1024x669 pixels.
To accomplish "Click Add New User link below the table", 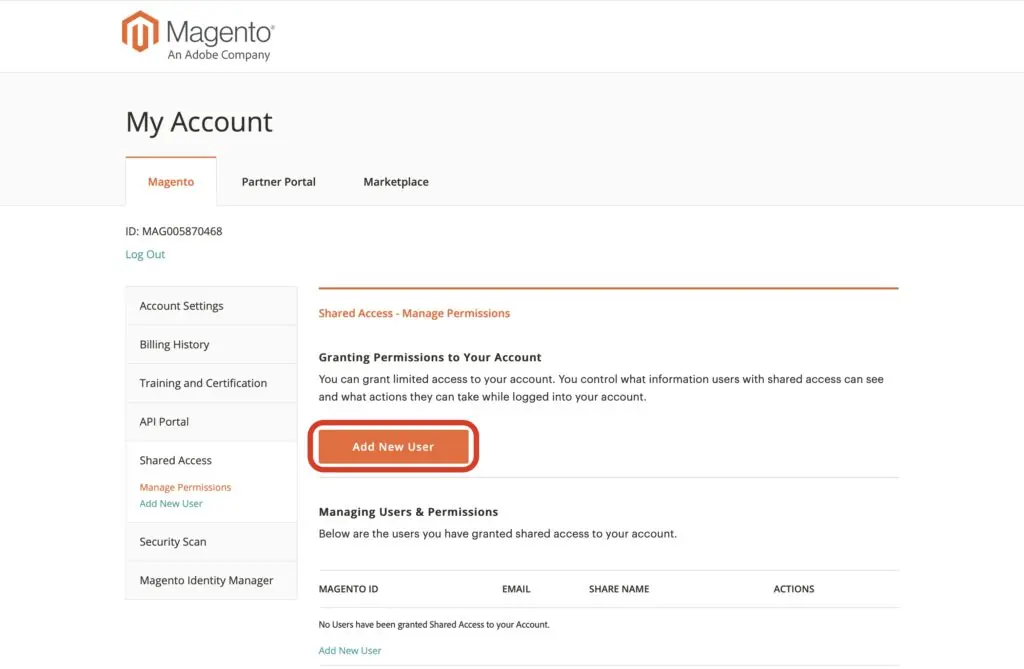I will (x=350, y=651).
